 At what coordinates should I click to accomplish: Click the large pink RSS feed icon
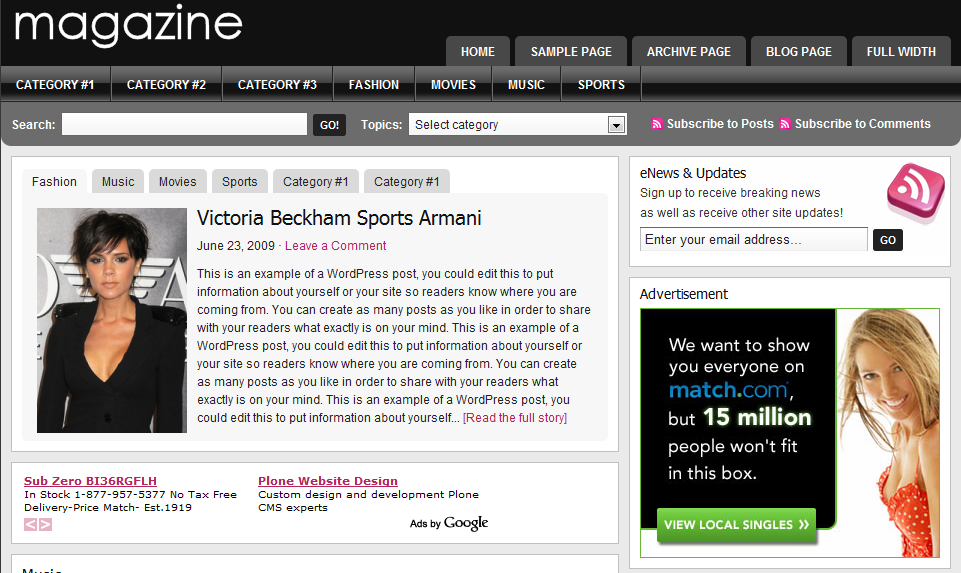click(x=916, y=192)
